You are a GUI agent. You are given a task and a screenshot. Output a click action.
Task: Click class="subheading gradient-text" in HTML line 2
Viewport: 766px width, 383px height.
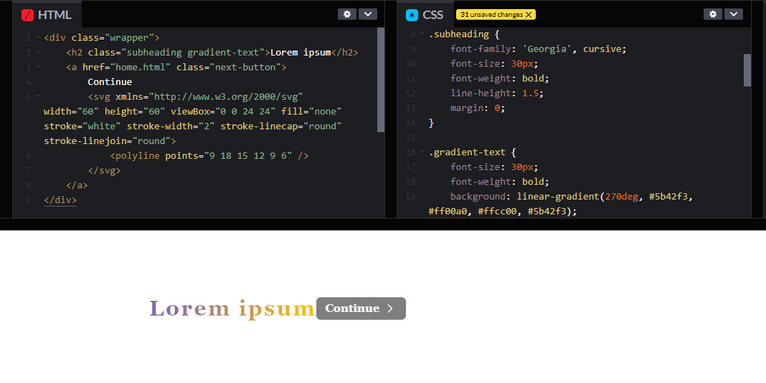pos(176,52)
